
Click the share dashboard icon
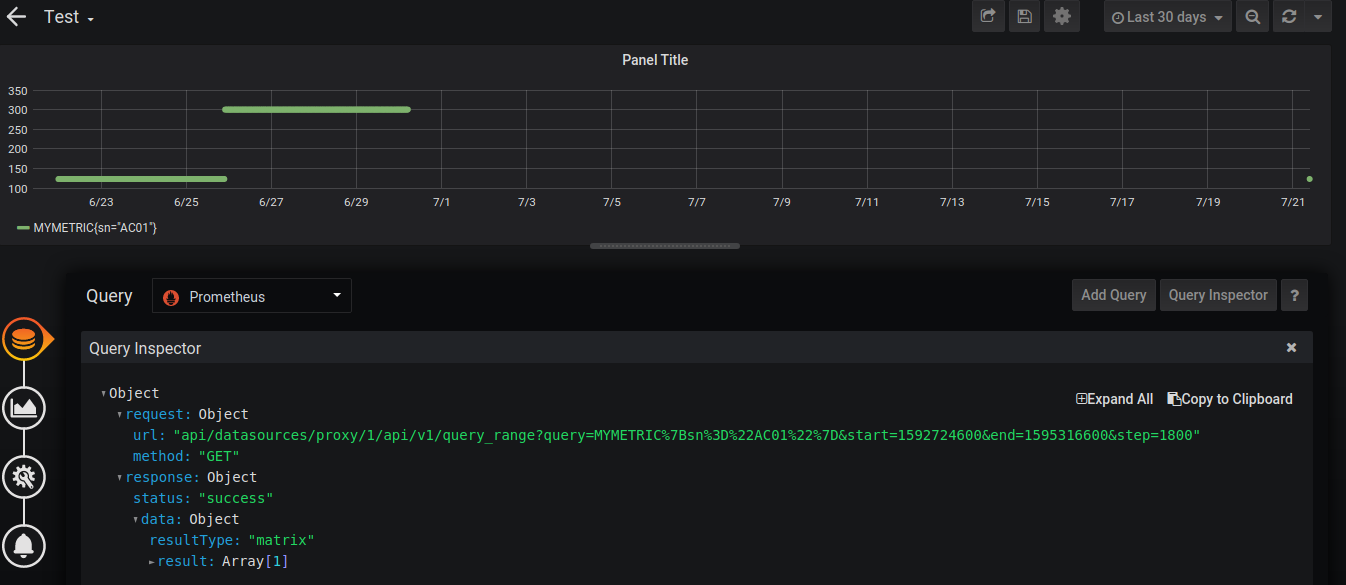[x=987, y=16]
